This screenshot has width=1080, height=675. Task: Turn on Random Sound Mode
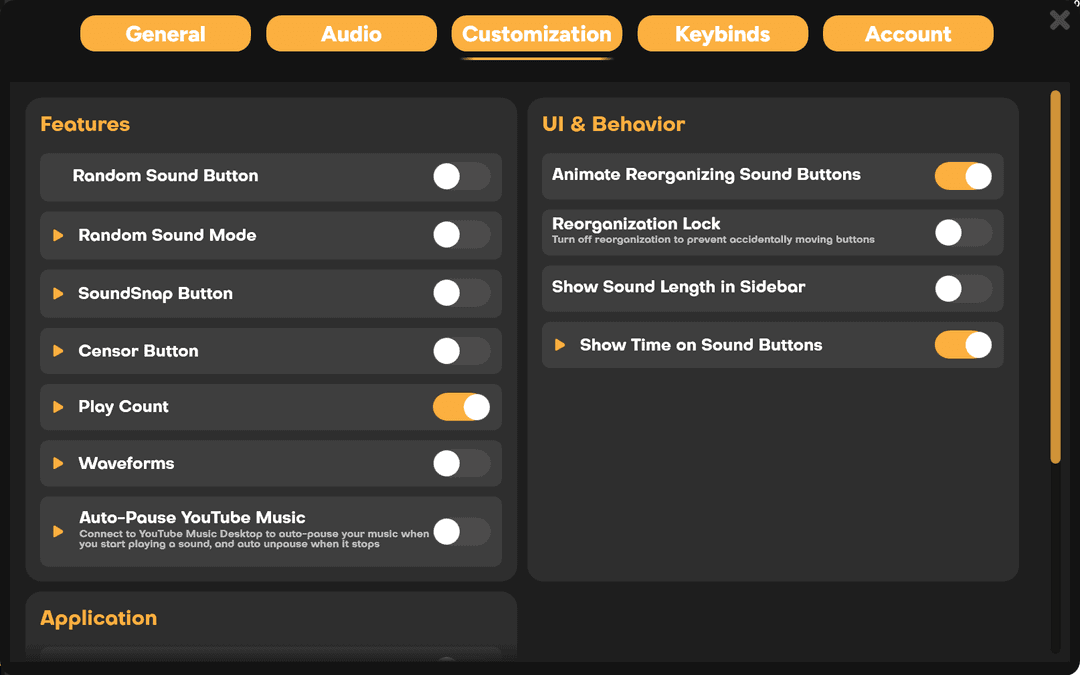click(461, 235)
